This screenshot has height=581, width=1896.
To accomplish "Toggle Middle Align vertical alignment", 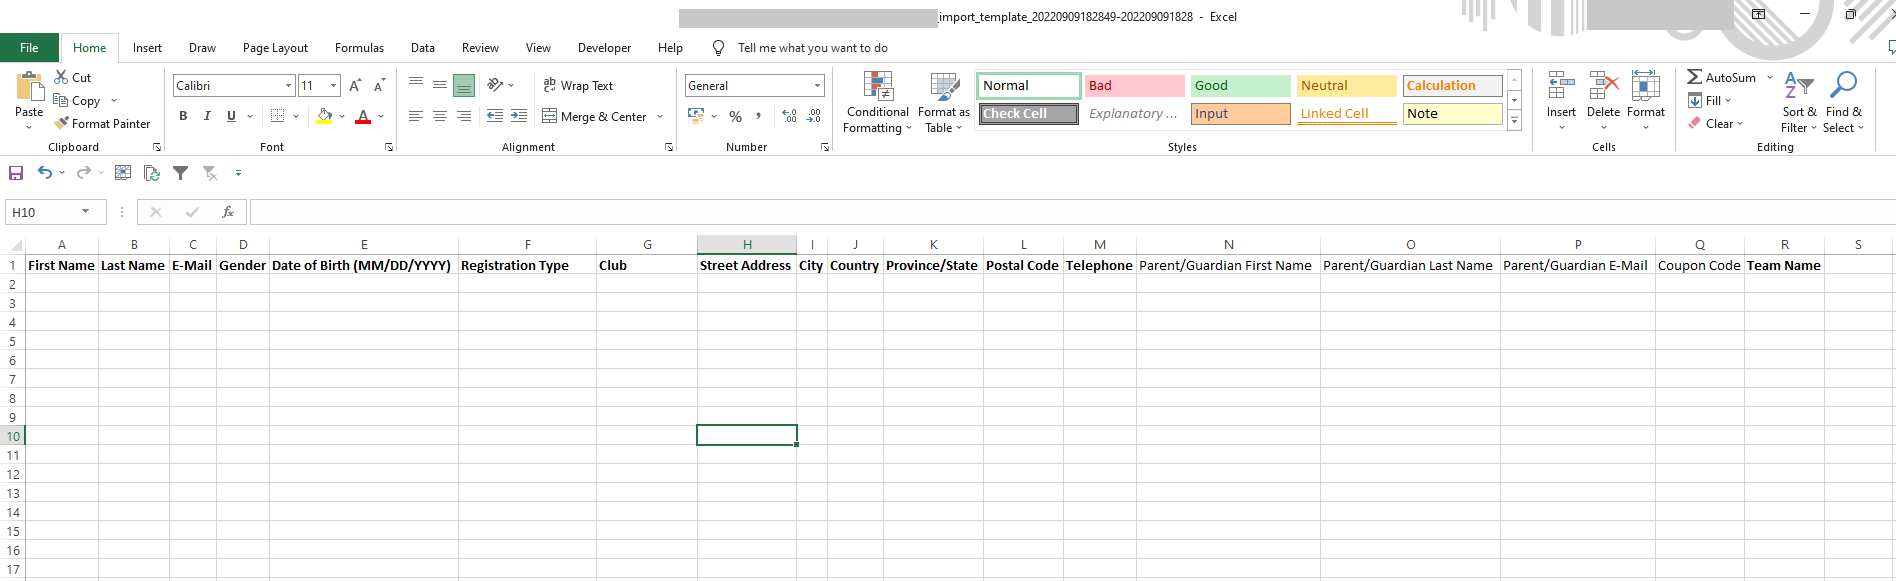I will pos(440,85).
